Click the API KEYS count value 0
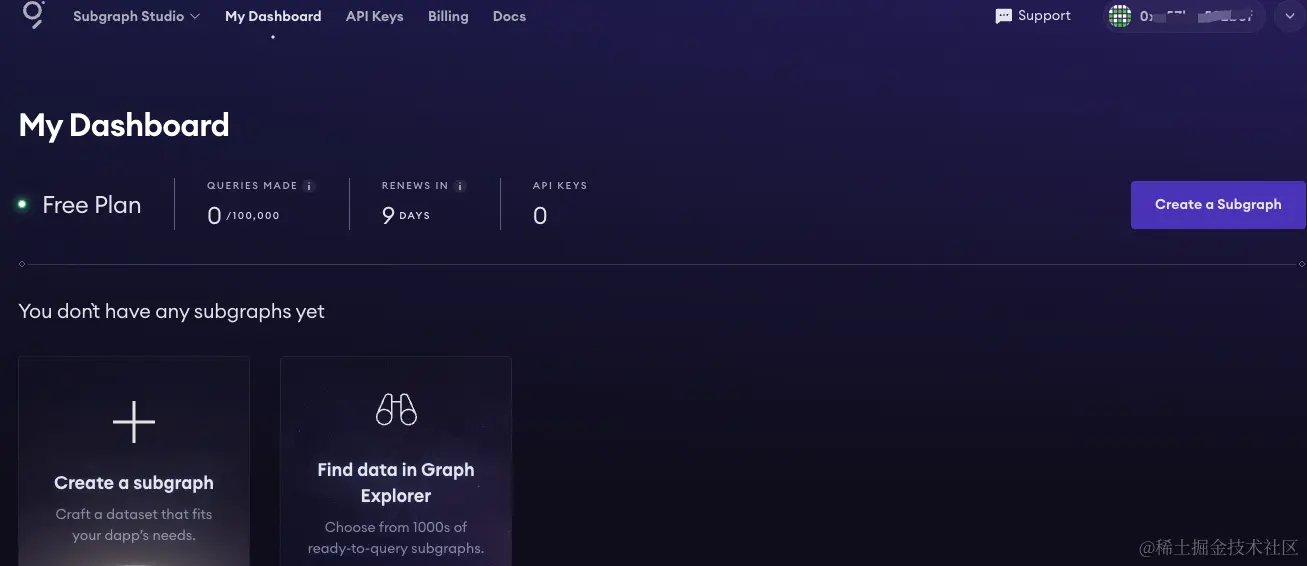This screenshot has height=566, width=1307. point(540,216)
